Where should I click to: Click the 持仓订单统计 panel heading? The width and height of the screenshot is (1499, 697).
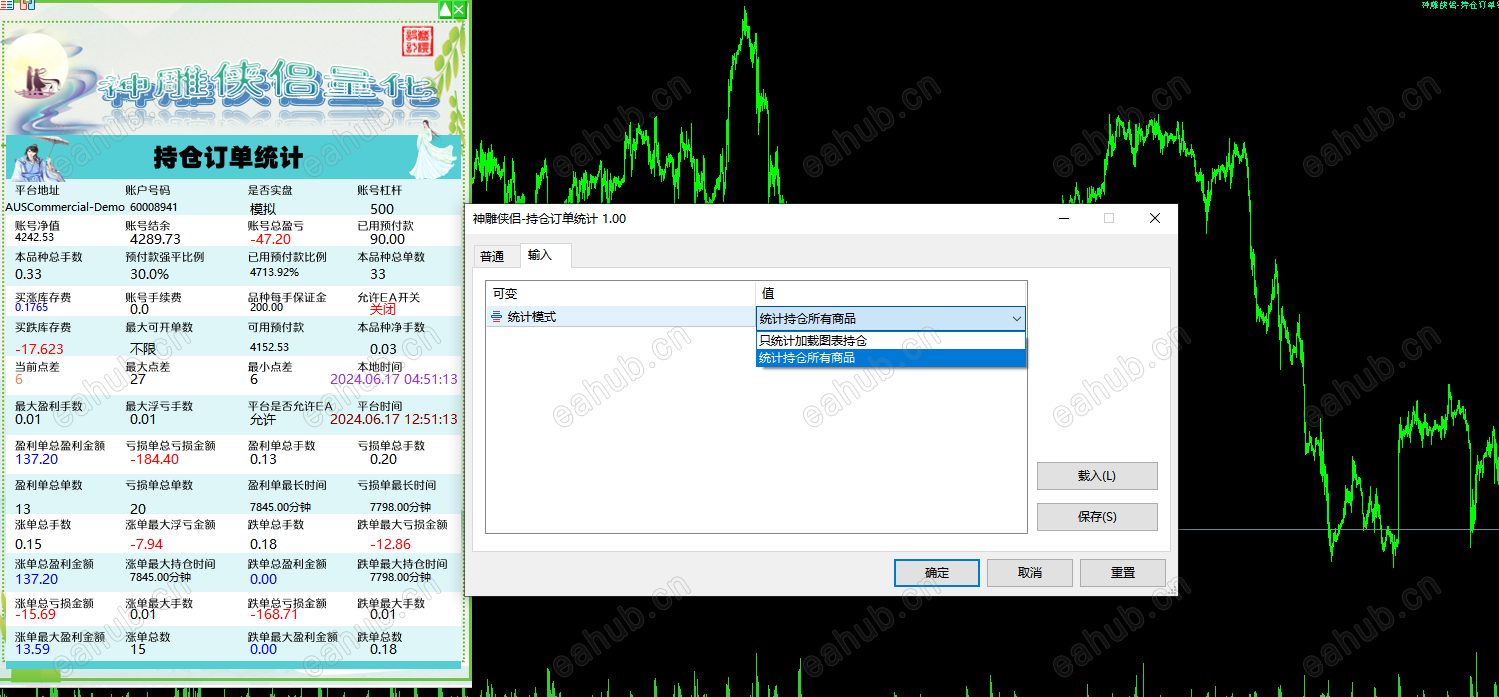pyautogui.click(x=228, y=157)
